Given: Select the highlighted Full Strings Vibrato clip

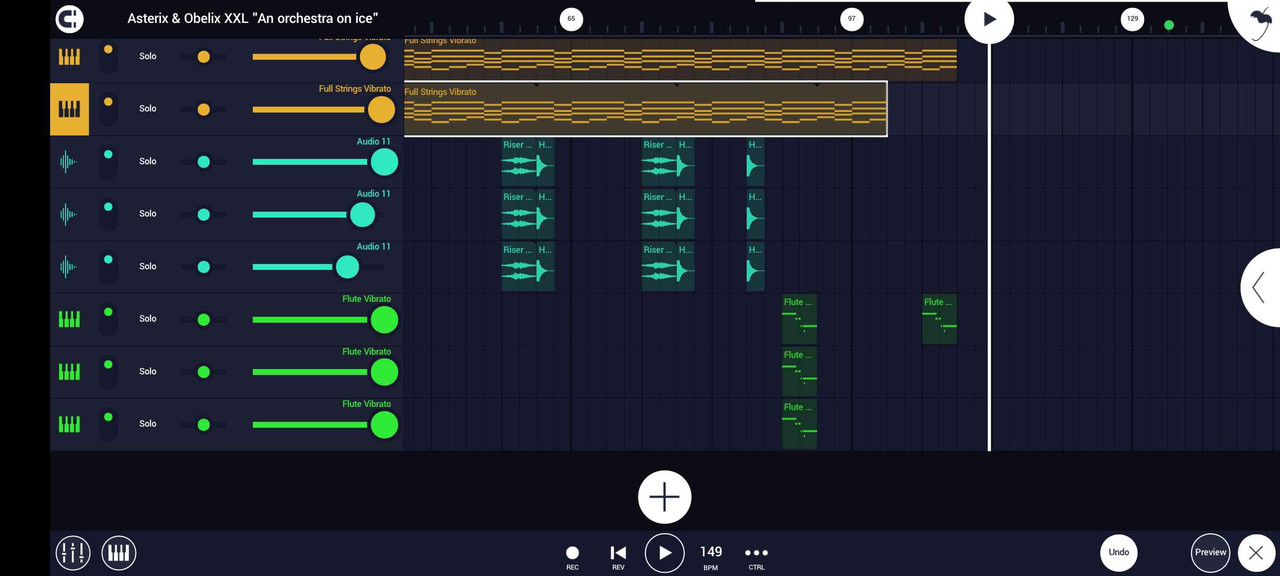Looking at the screenshot, I should tap(645, 109).
